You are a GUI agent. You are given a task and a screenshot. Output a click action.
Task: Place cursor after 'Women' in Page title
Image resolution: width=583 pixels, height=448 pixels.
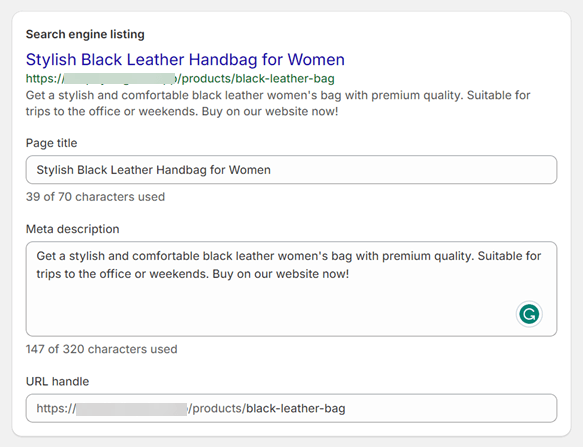pos(271,170)
